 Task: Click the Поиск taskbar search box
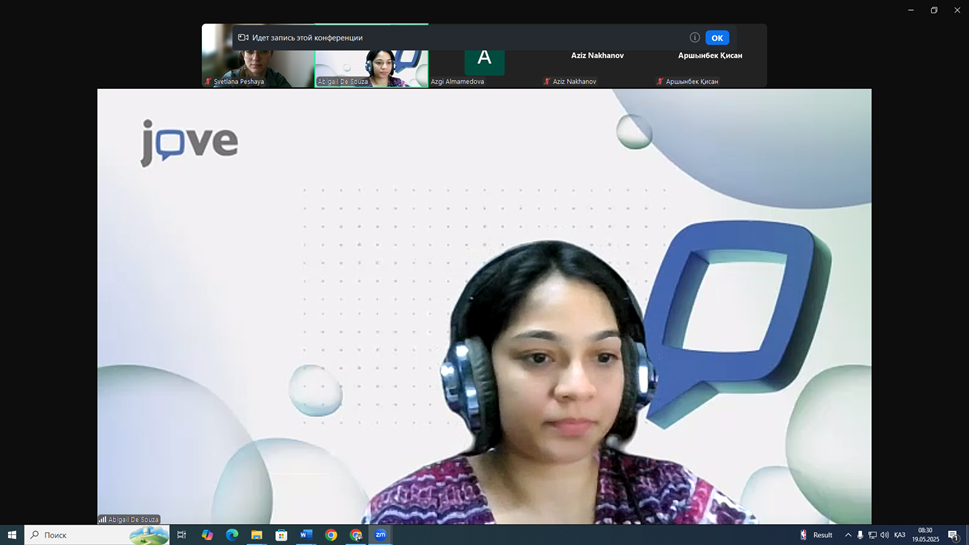point(96,535)
